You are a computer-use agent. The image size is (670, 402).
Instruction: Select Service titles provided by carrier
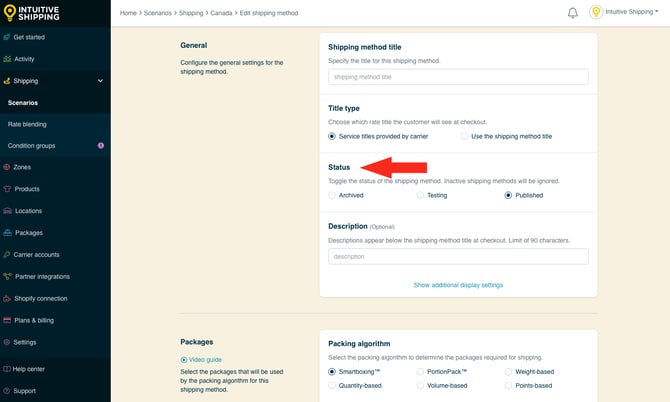(x=332, y=136)
